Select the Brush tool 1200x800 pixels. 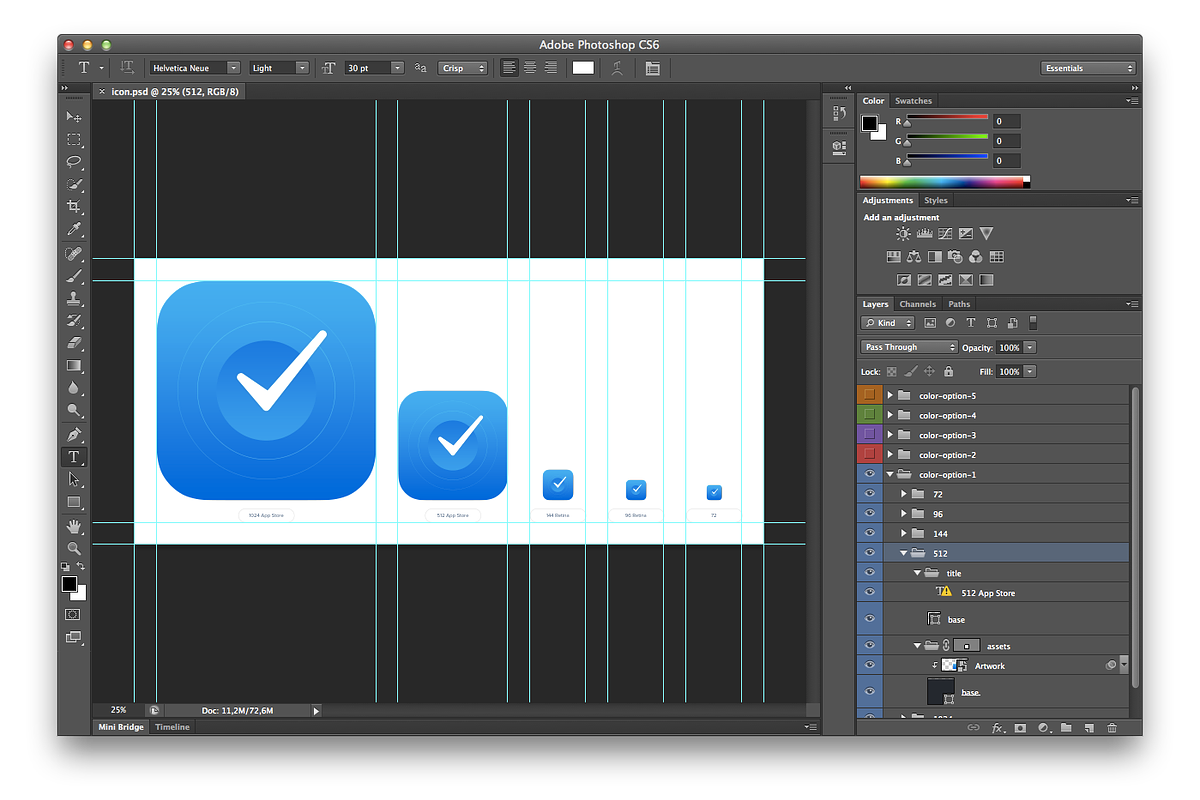coord(74,277)
